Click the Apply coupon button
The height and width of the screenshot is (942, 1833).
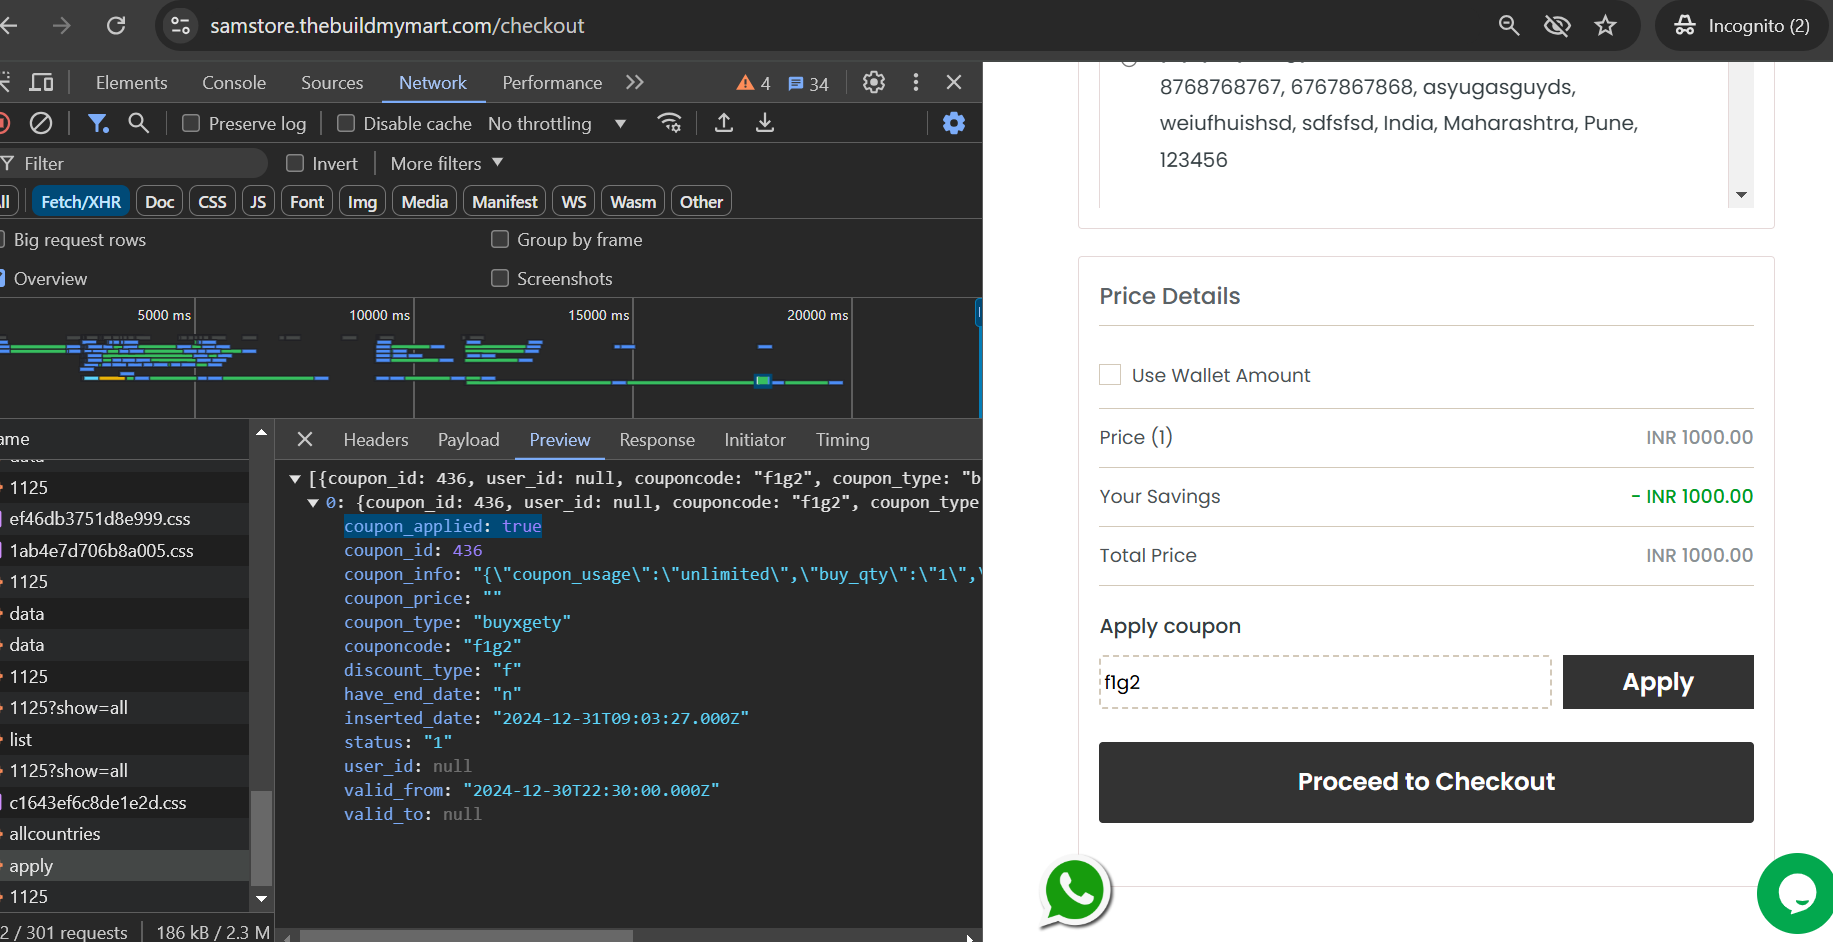point(1658,682)
